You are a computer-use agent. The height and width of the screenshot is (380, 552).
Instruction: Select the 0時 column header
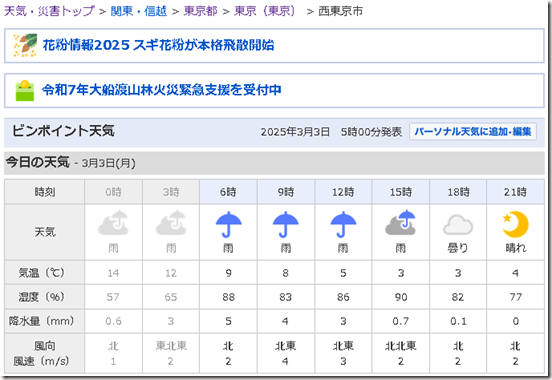(113, 192)
